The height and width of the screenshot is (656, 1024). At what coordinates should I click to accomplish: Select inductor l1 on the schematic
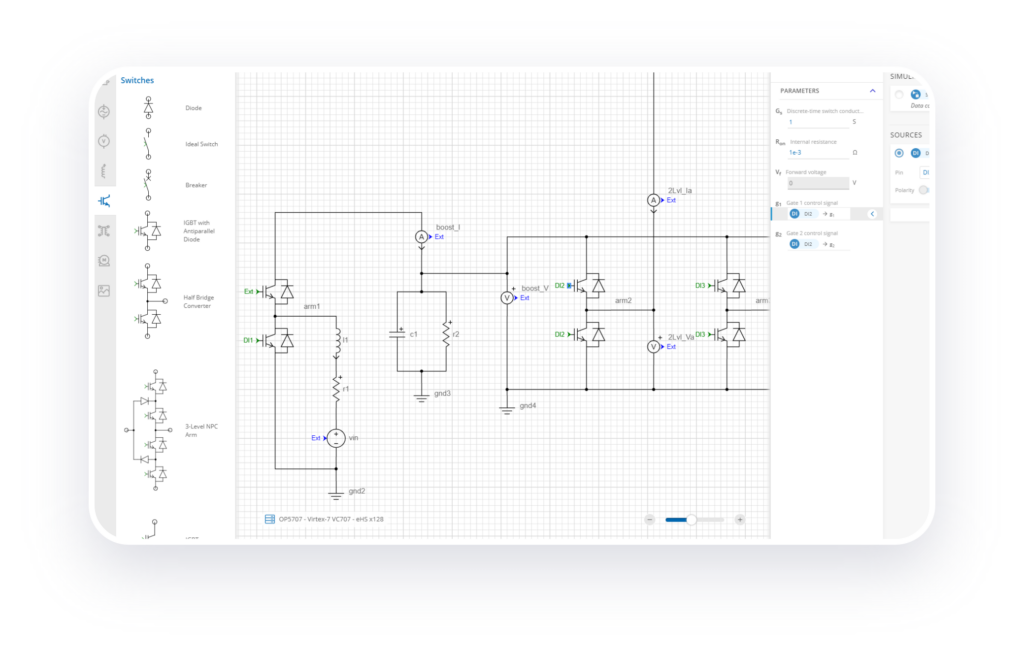click(x=337, y=342)
